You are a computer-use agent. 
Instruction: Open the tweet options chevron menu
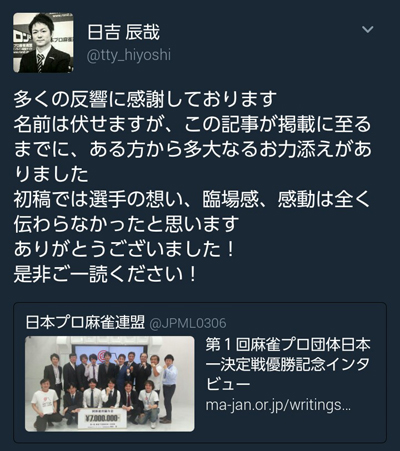click(367, 30)
